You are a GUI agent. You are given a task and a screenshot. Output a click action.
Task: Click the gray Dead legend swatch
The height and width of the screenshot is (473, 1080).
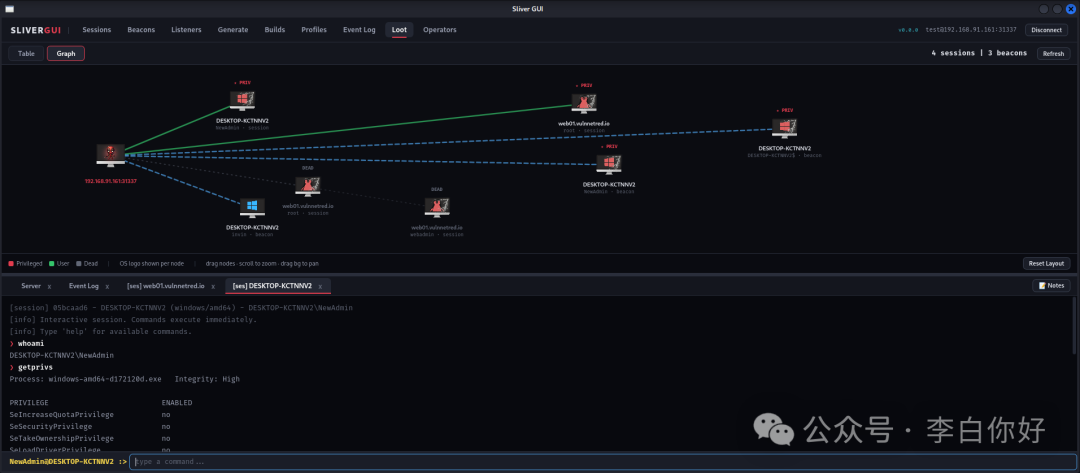pyautogui.click(x=79, y=264)
